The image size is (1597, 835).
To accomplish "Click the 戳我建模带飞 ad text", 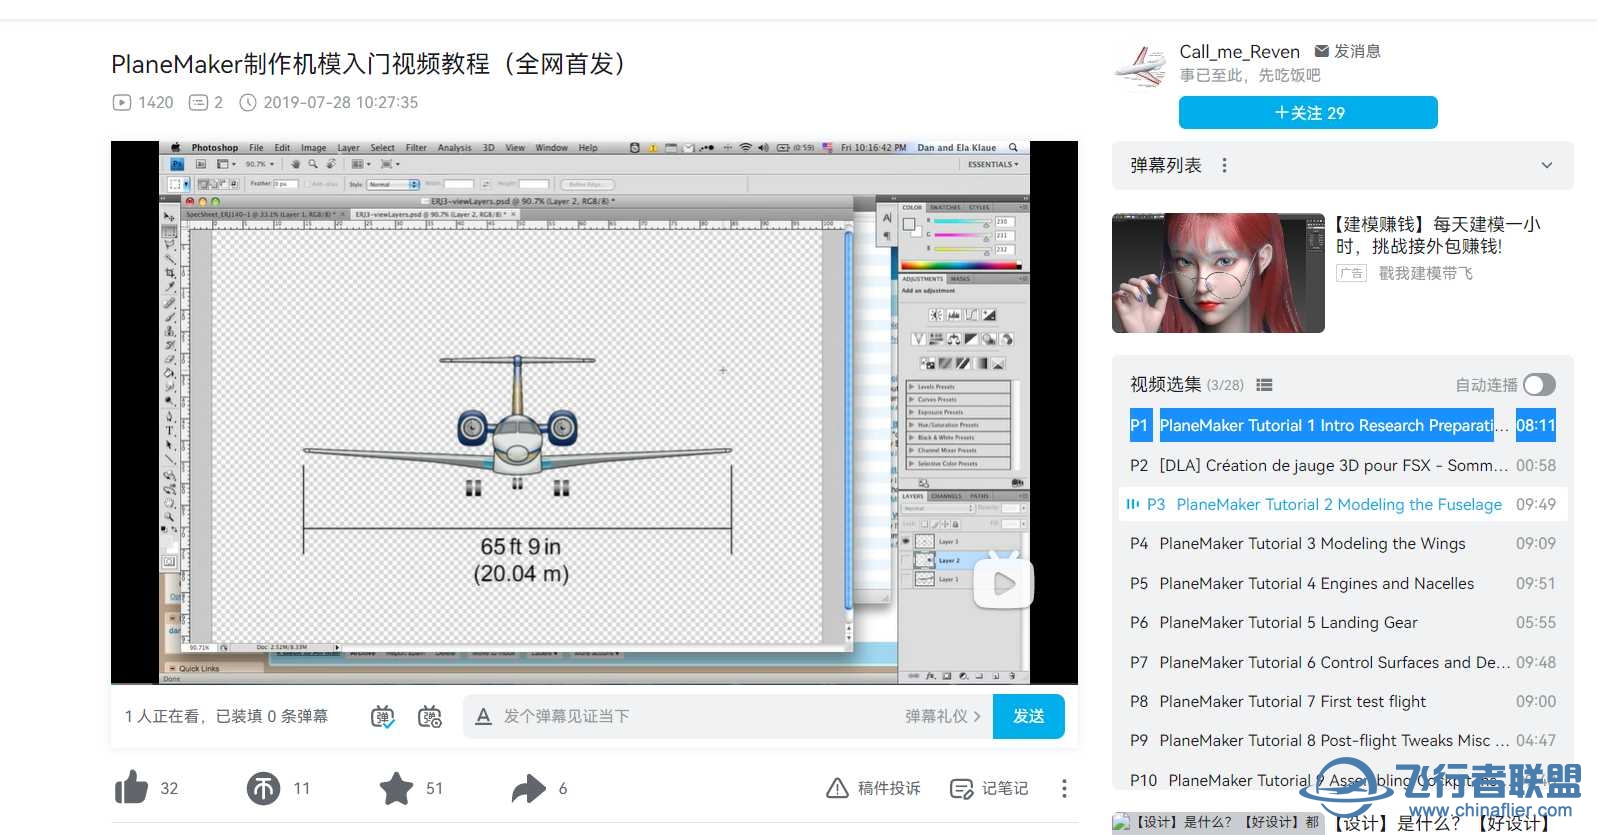I will pos(1425,273).
